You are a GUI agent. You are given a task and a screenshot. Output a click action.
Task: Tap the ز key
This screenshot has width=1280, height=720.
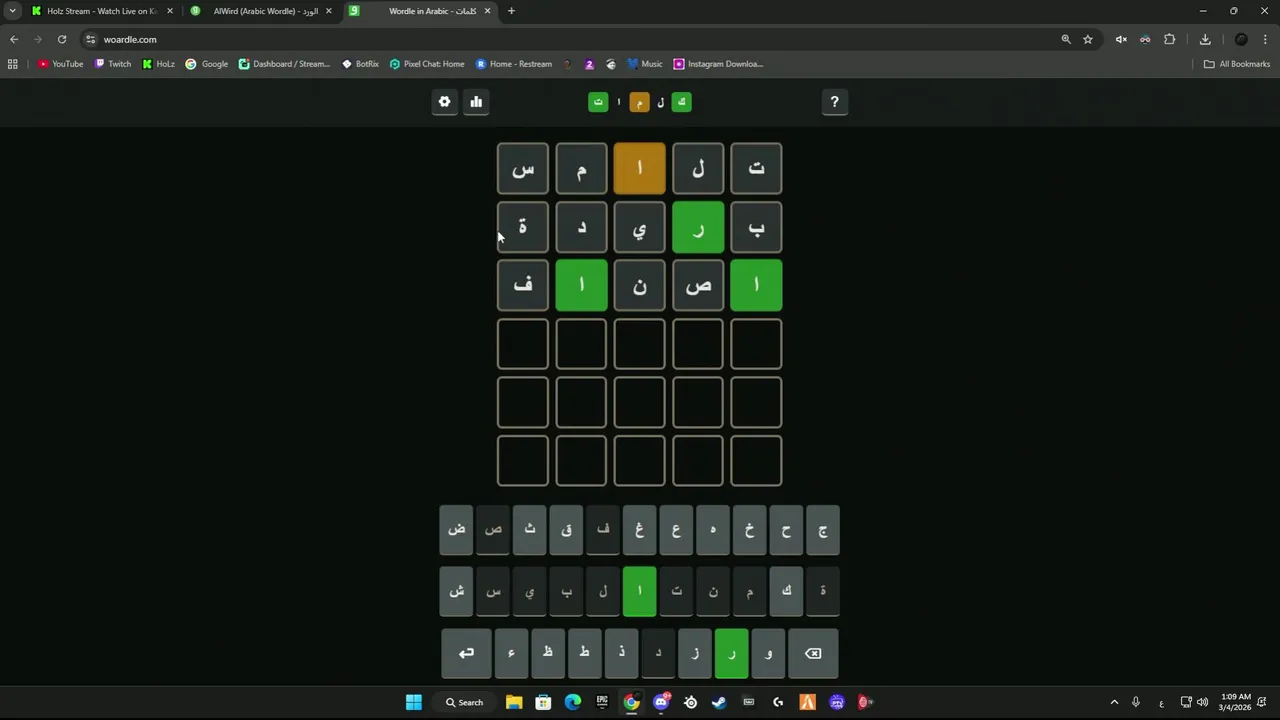(x=695, y=653)
